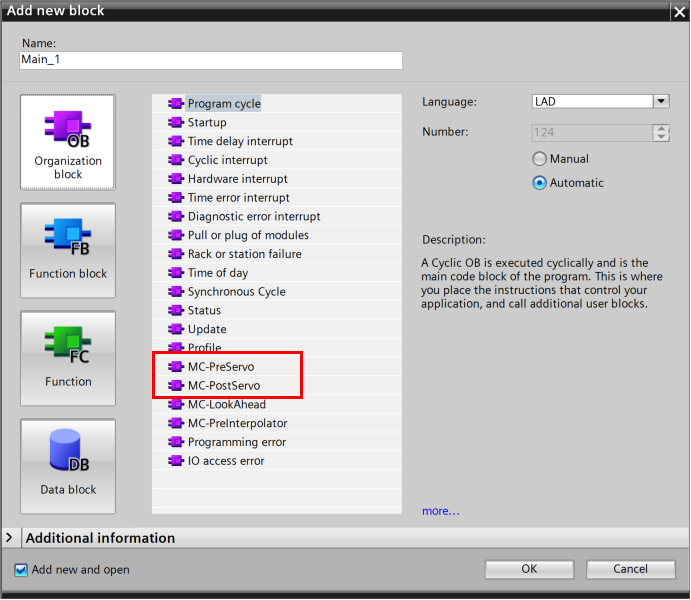
Task: Select the Organization block type
Action: (x=68, y=142)
